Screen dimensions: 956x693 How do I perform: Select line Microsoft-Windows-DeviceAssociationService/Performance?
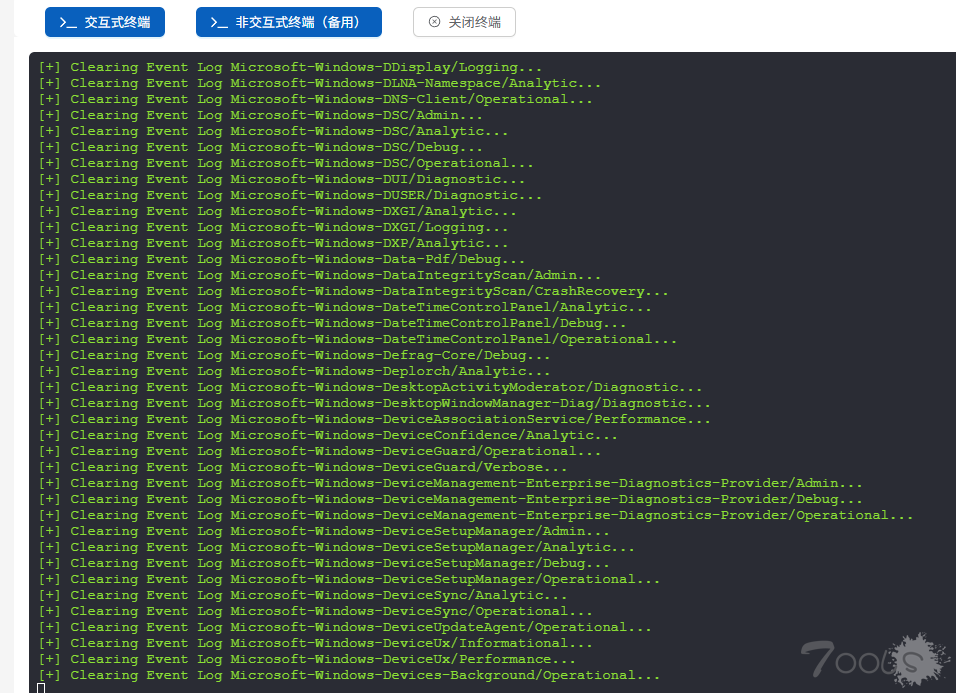pos(375,419)
